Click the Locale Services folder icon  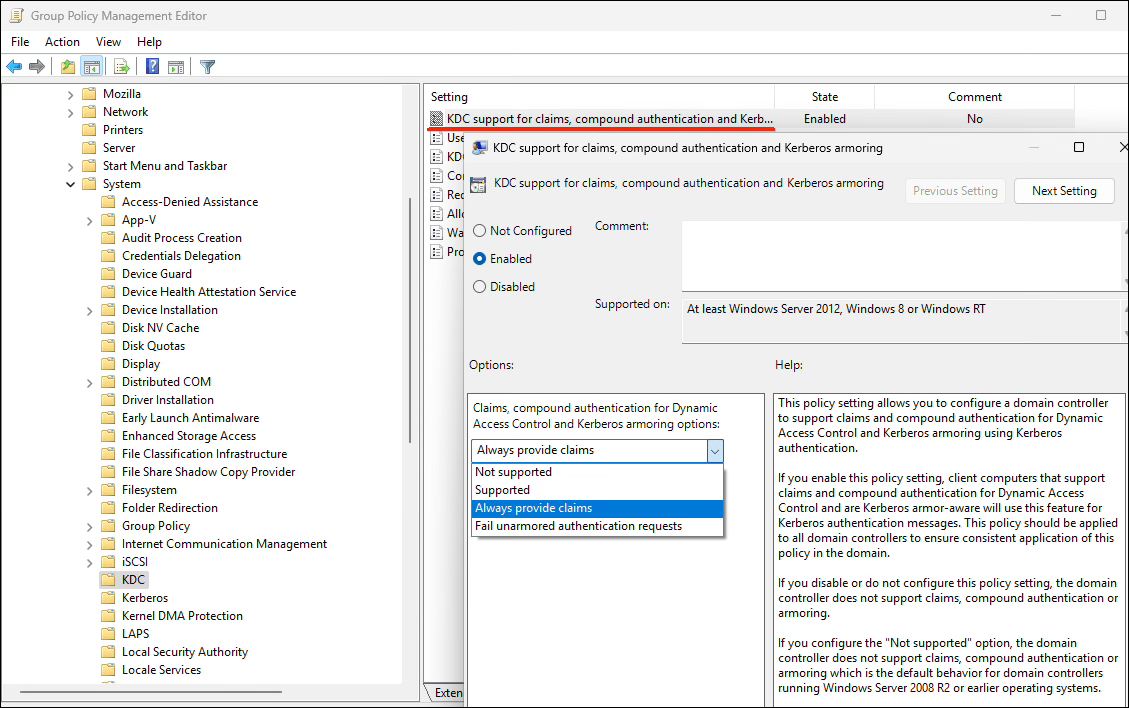tap(108, 670)
